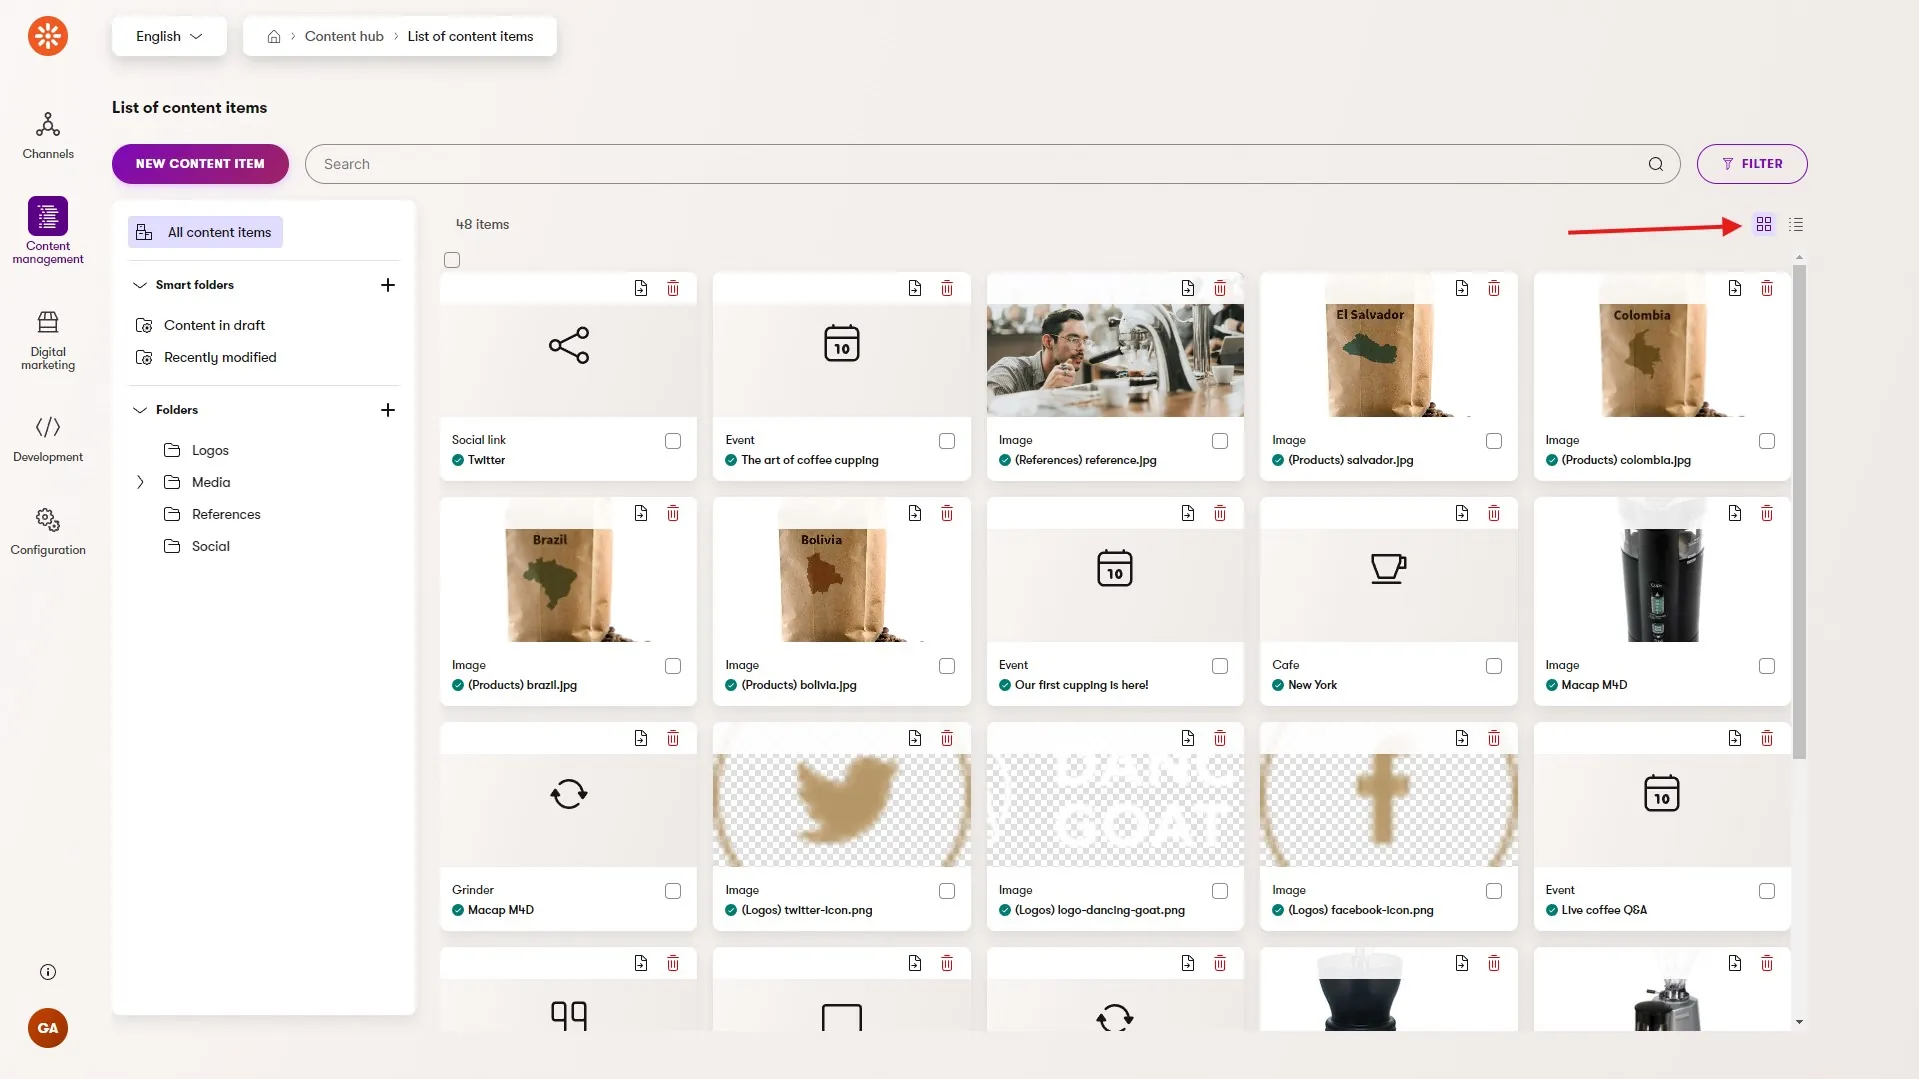Open the Logos folder
Screen dimensions: 1919x1079
(197, 450)
